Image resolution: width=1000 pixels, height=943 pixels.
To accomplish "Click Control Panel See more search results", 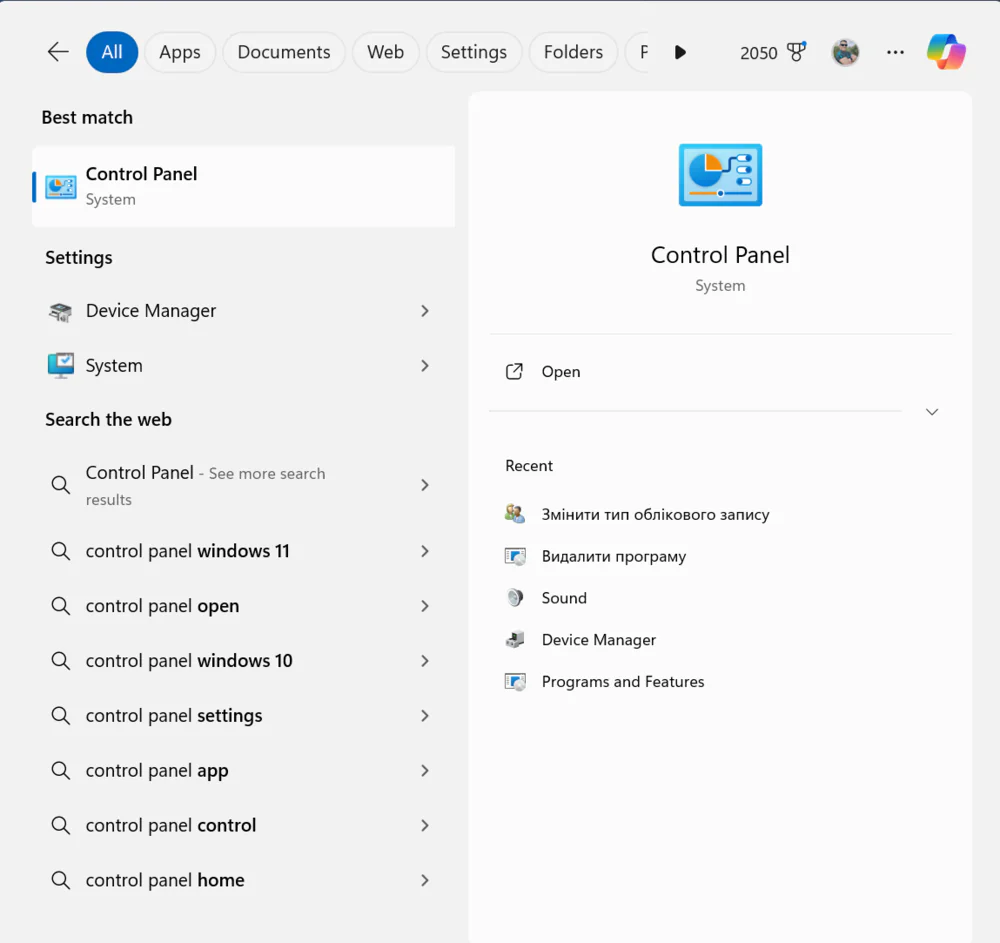I will pyautogui.click(x=244, y=485).
